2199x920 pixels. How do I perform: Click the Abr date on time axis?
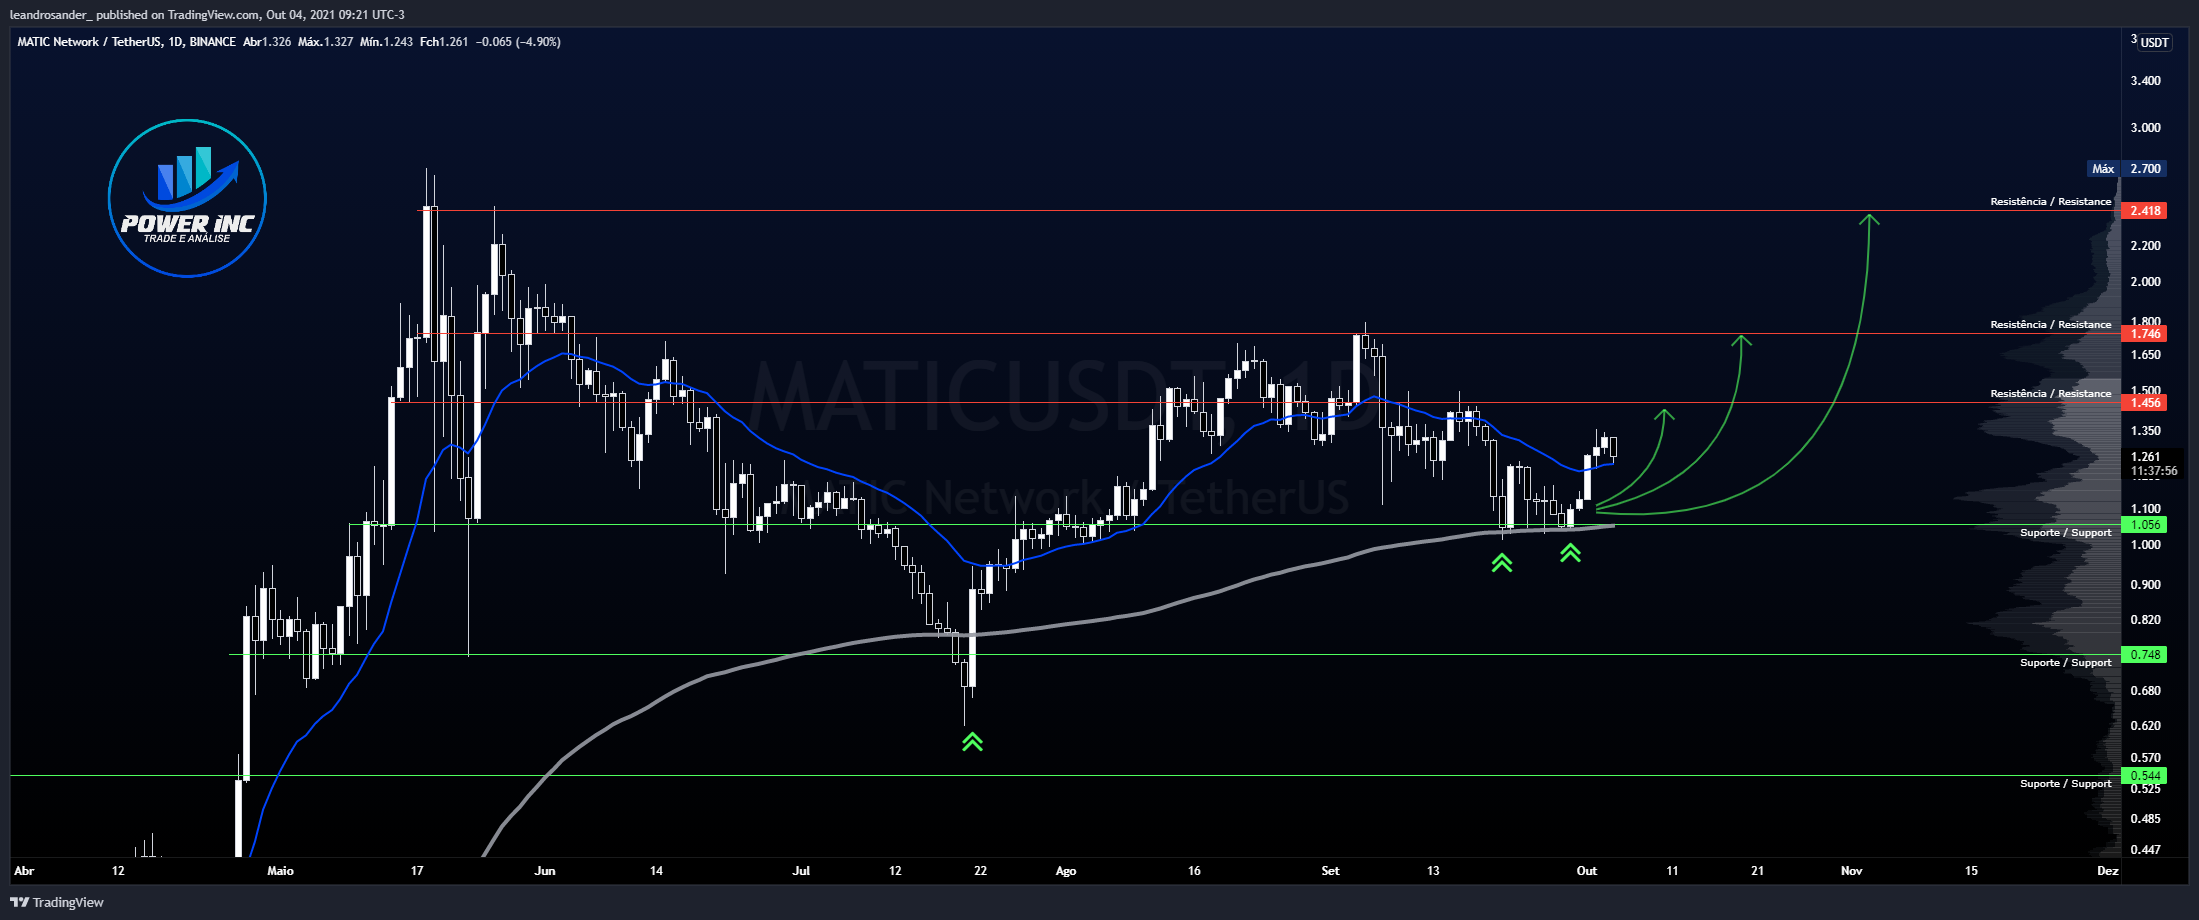pos(24,871)
